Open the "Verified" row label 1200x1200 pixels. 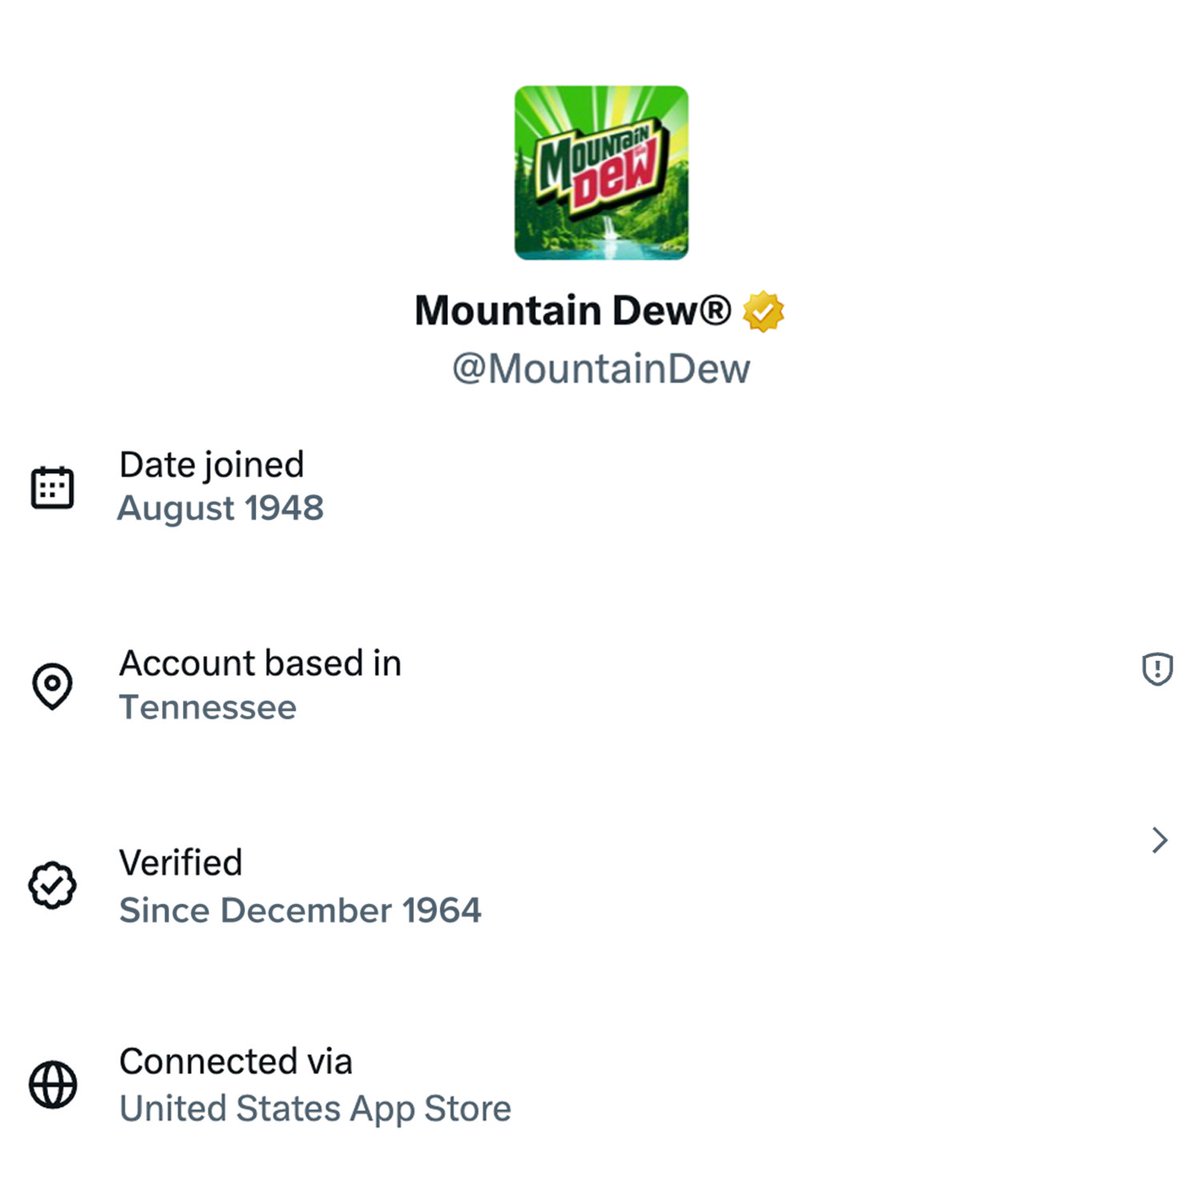[x=181, y=862]
